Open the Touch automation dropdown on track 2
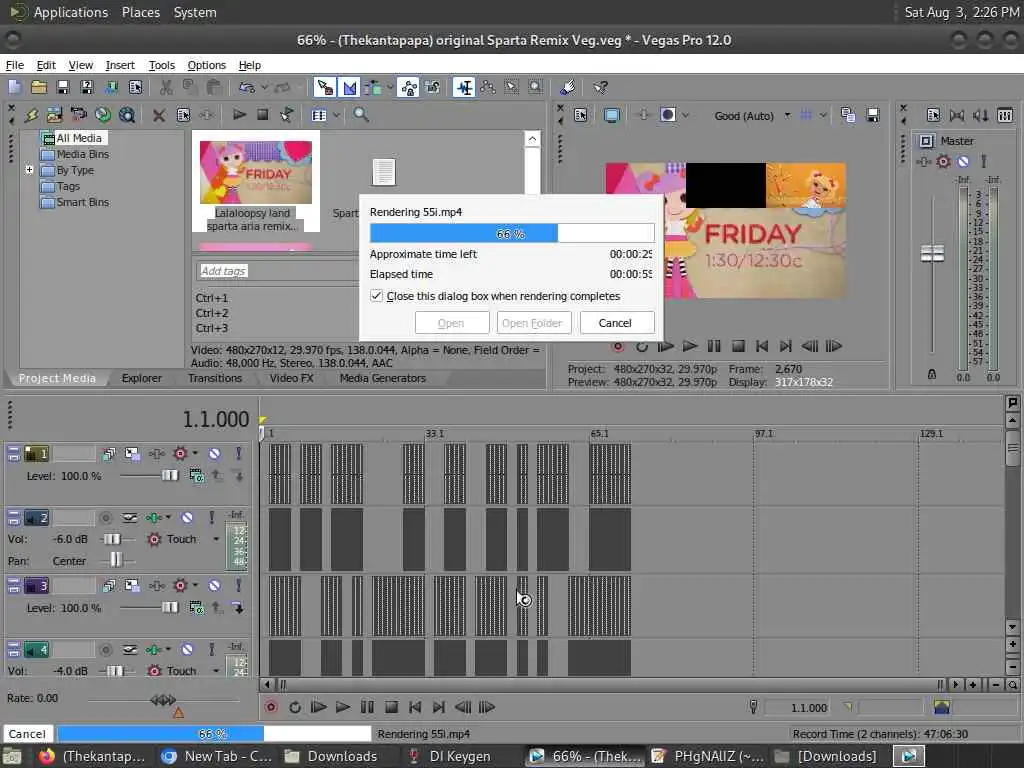Image resolution: width=1024 pixels, height=768 pixels. tap(216, 539)
